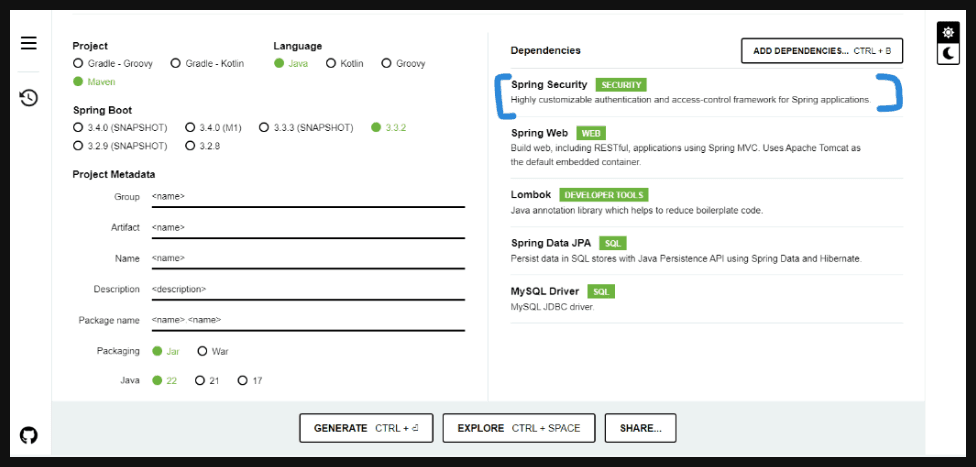This screenshot has width=976, height=467.
Task: Focus the Group input field
Action: [308, 197]
